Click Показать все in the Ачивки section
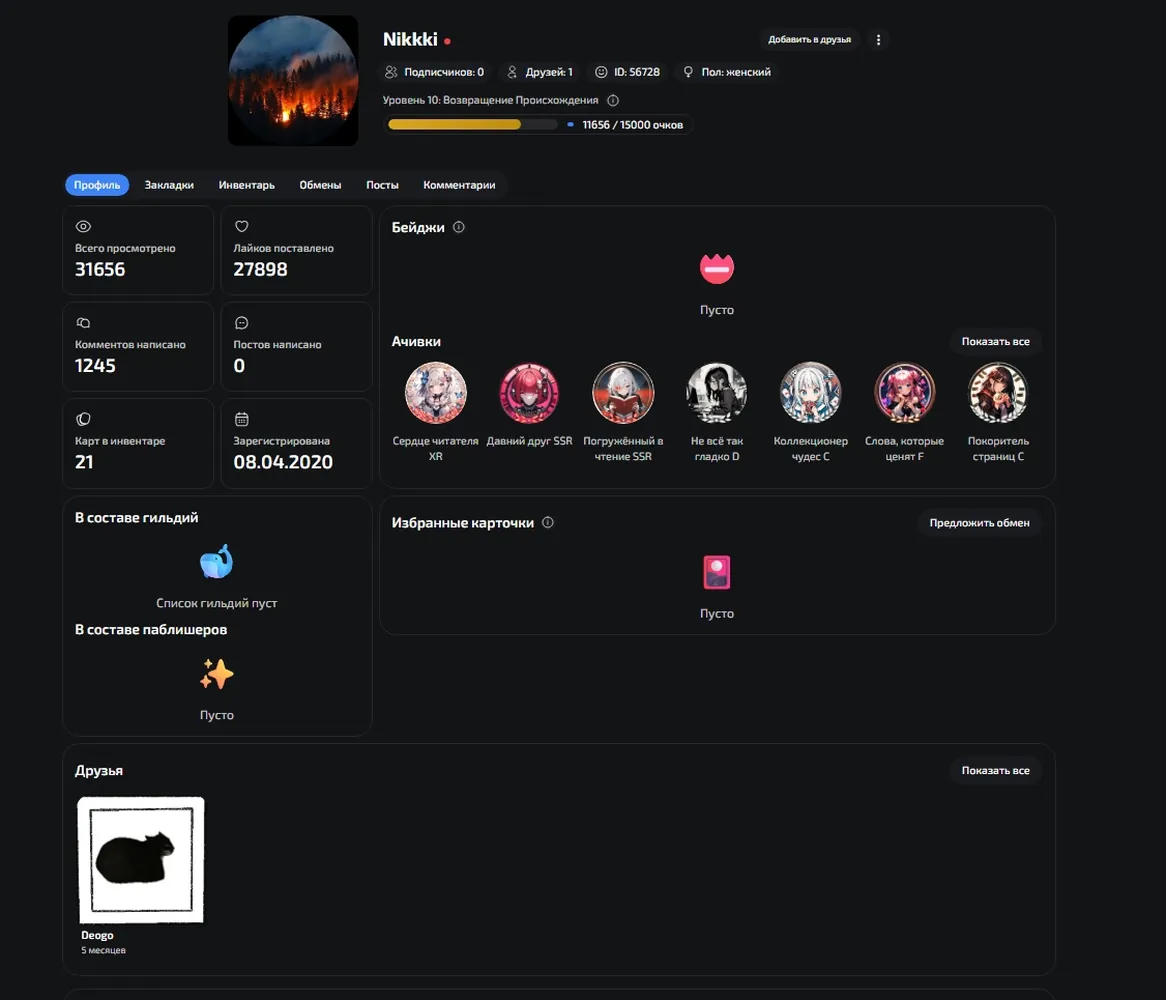Viewport: 1166px width, 1000px height. [x=995, y=341]
